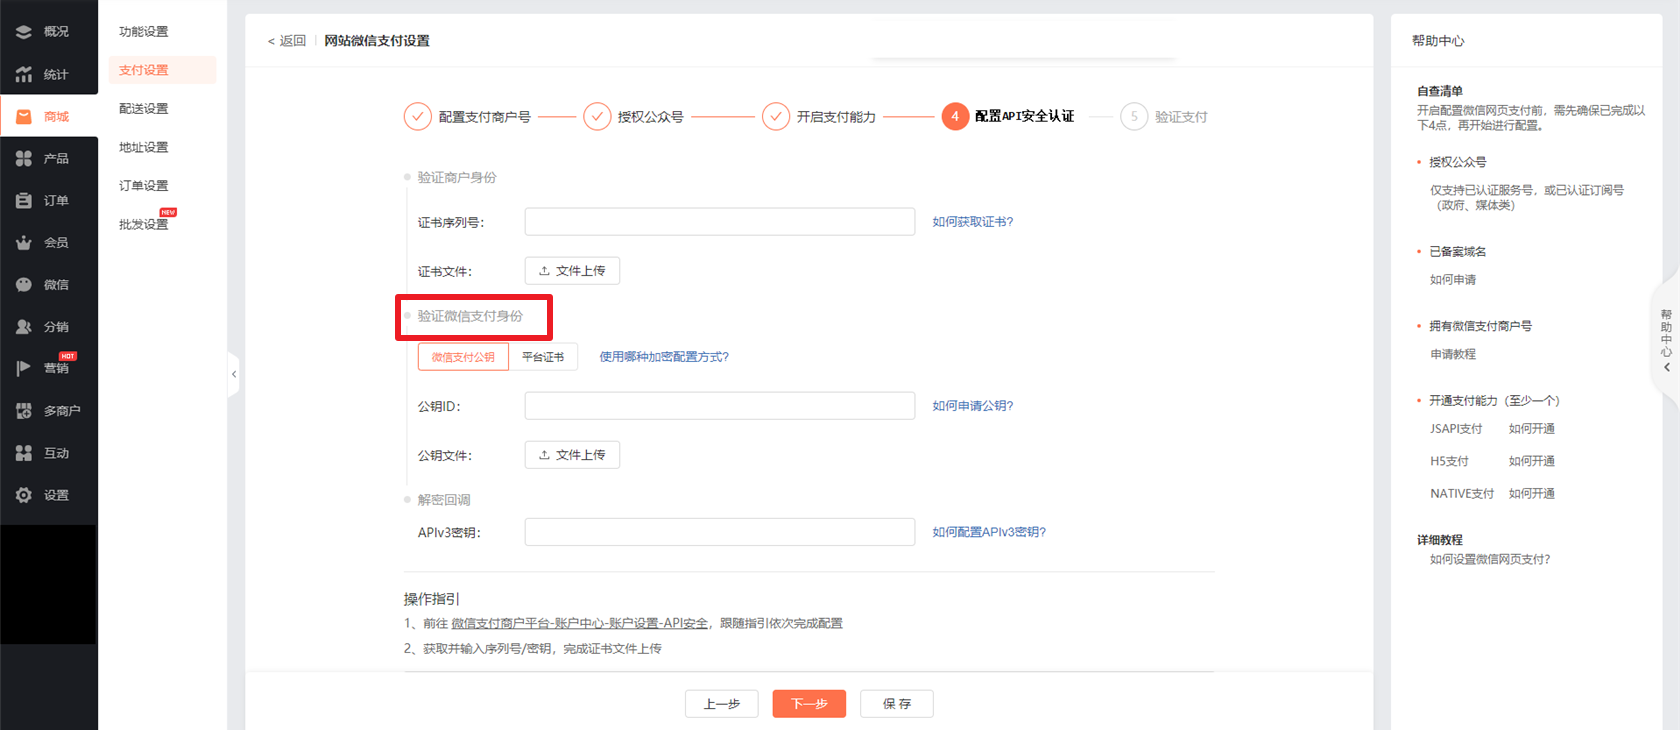Upload file for 公钥文件
Image resolution: width=1680 pixels, height=732 pixels.
coord(572,455)
